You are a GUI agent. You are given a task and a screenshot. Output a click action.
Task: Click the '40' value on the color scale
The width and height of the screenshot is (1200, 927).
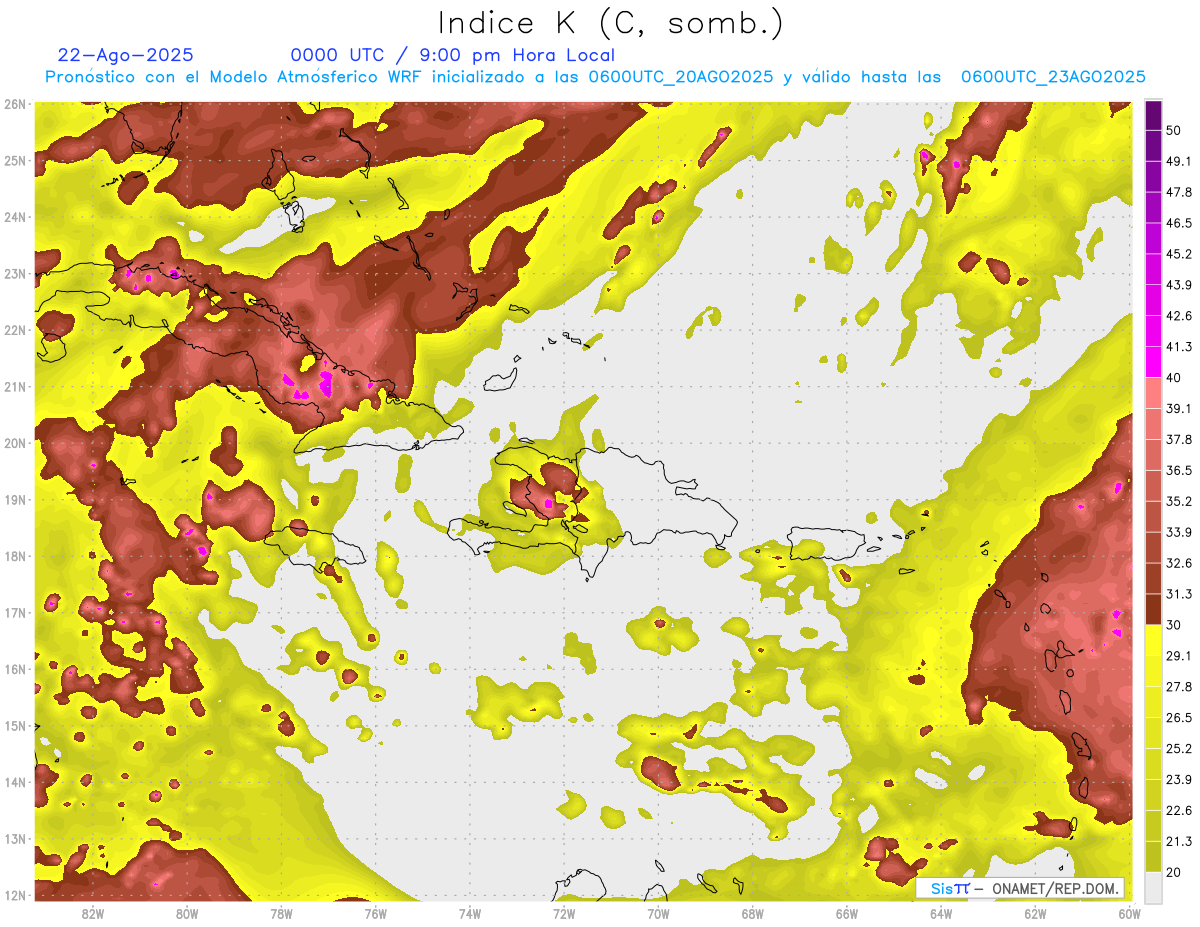(1174, 378)
